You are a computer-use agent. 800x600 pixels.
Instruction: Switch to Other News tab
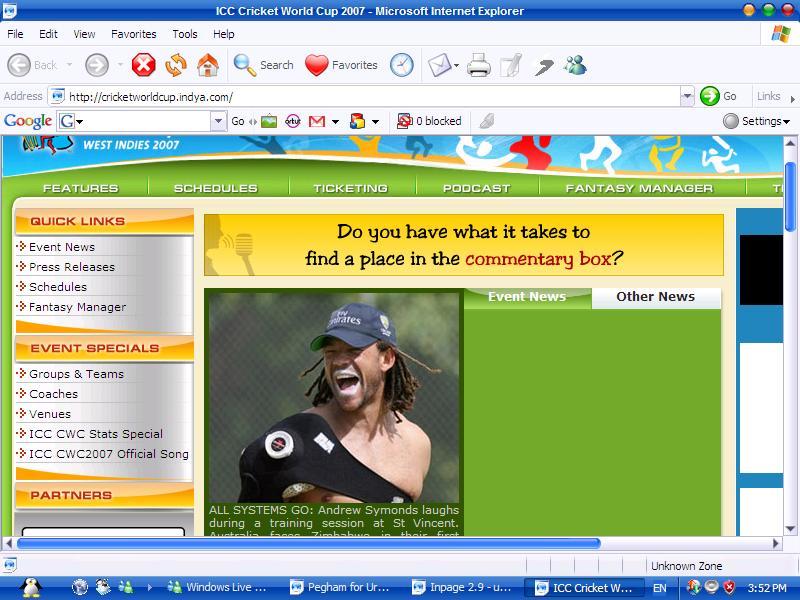pos(656,297)
